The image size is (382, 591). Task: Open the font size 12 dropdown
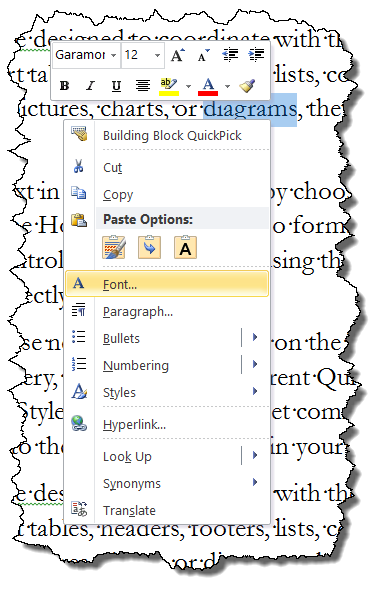[157, 55]
